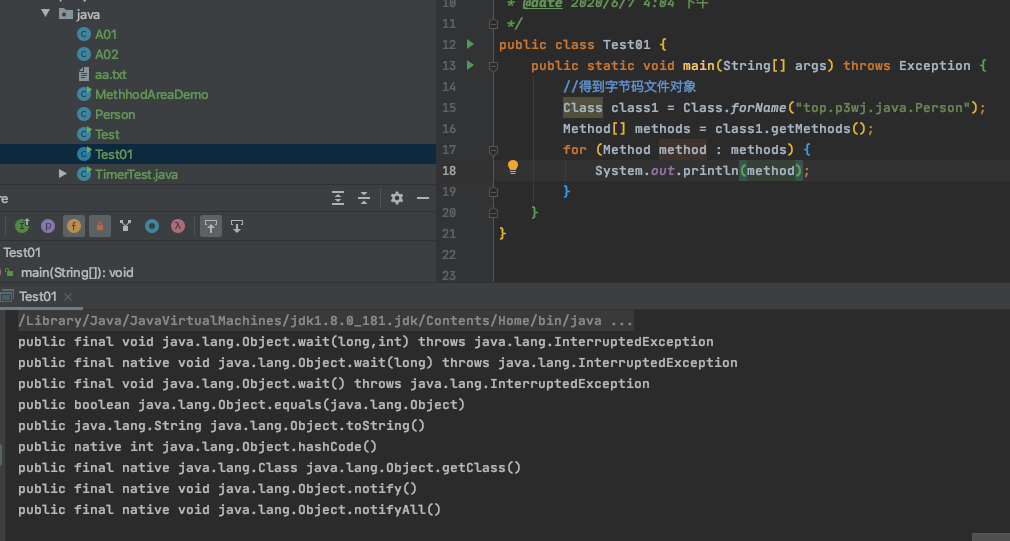Click the MethhodAreaDemo runnable class icon
1010x541 pixels.
pyautogui.click(x=84, y=94)
